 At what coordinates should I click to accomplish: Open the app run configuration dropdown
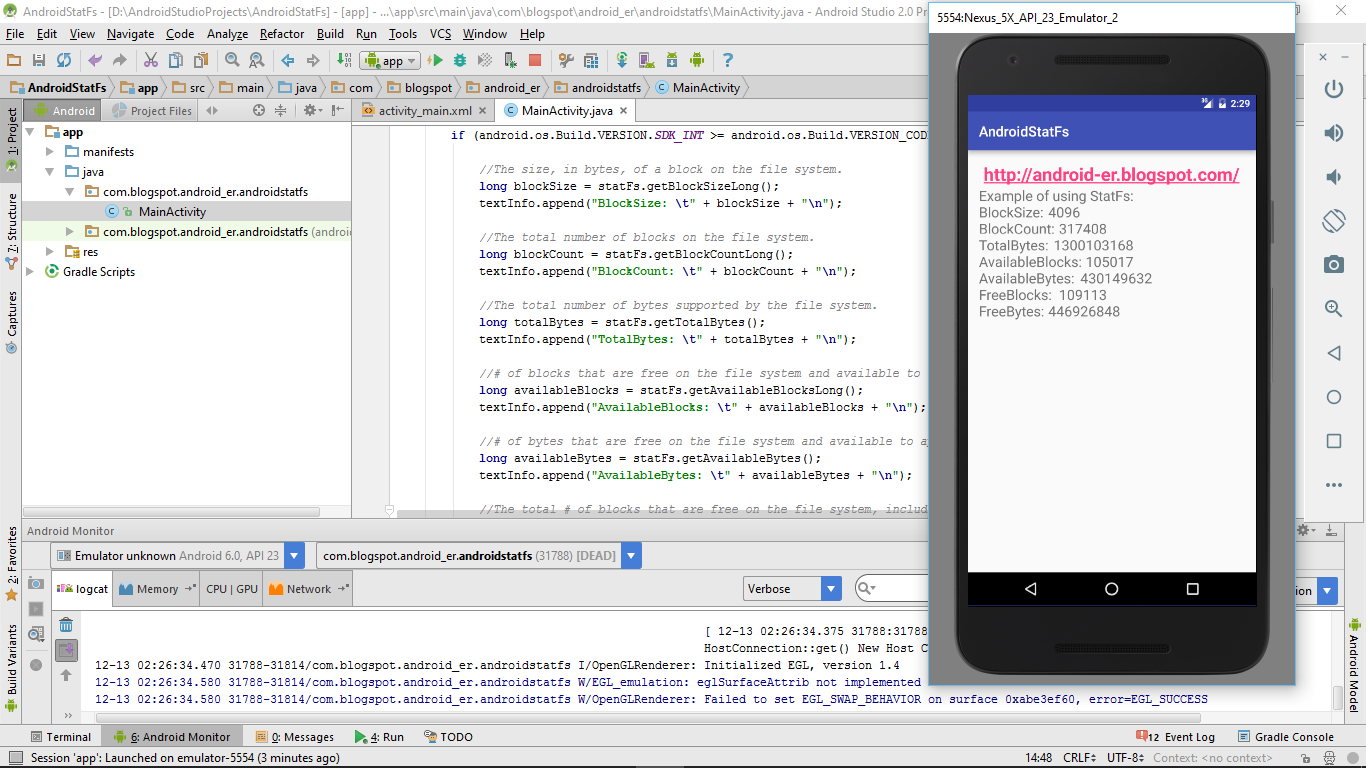click(x=390, y=60)
